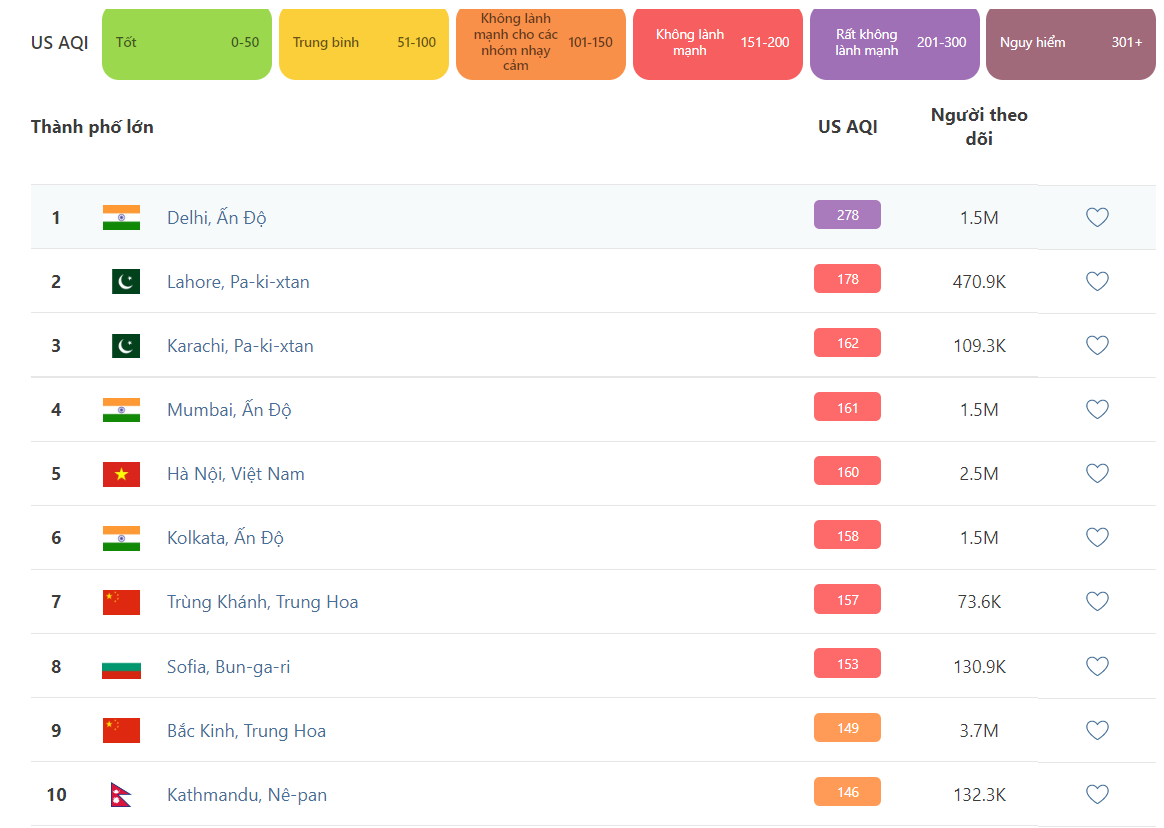Click the 160 AQI badge for Hà Nội
This screenshot has height=828, width=1164.
click(x=847, y=471)
